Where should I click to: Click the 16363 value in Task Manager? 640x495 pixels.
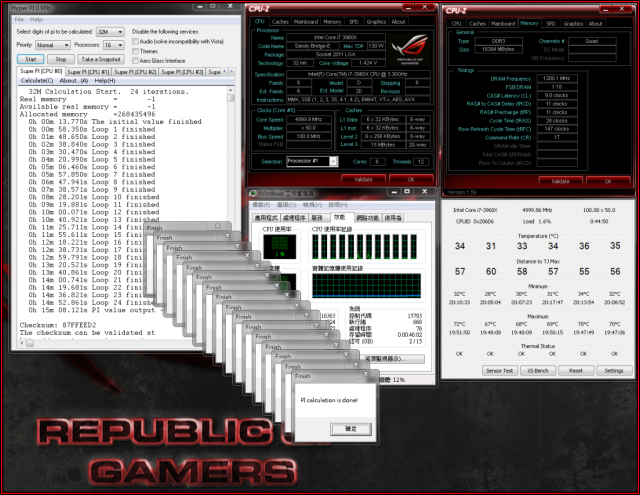(328, 316)
